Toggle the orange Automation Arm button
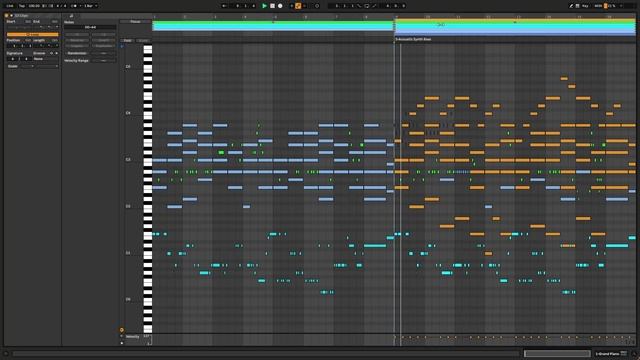 [298, 6]
